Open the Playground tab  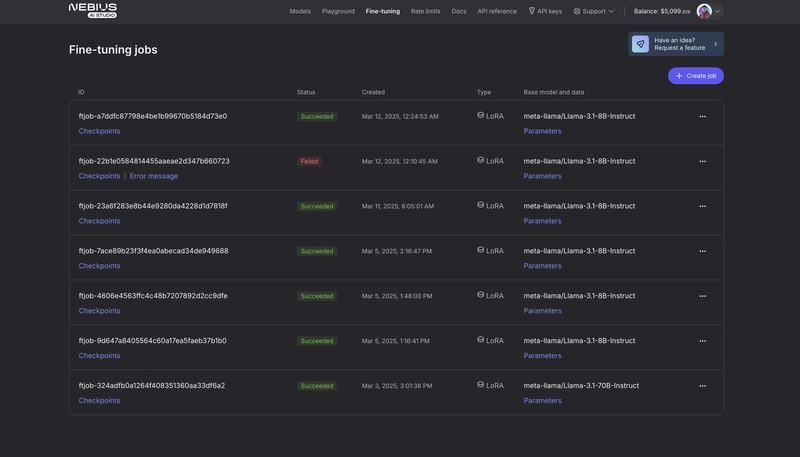click(338, 11)
